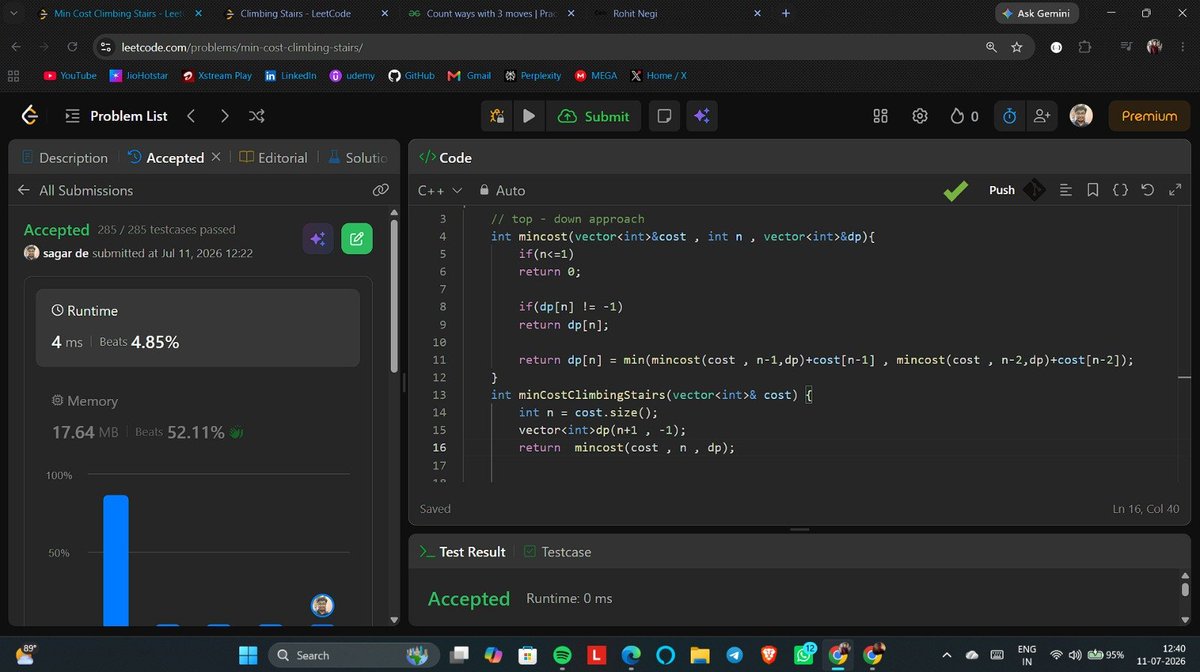The image size is (1200, 672).
Task: Open the Editorial tab
Action: [273, 157]
